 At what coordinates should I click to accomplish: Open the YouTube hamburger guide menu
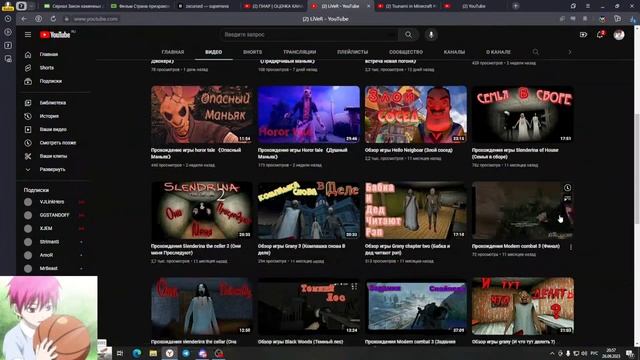pyautogui.click(x=28, y=35)
